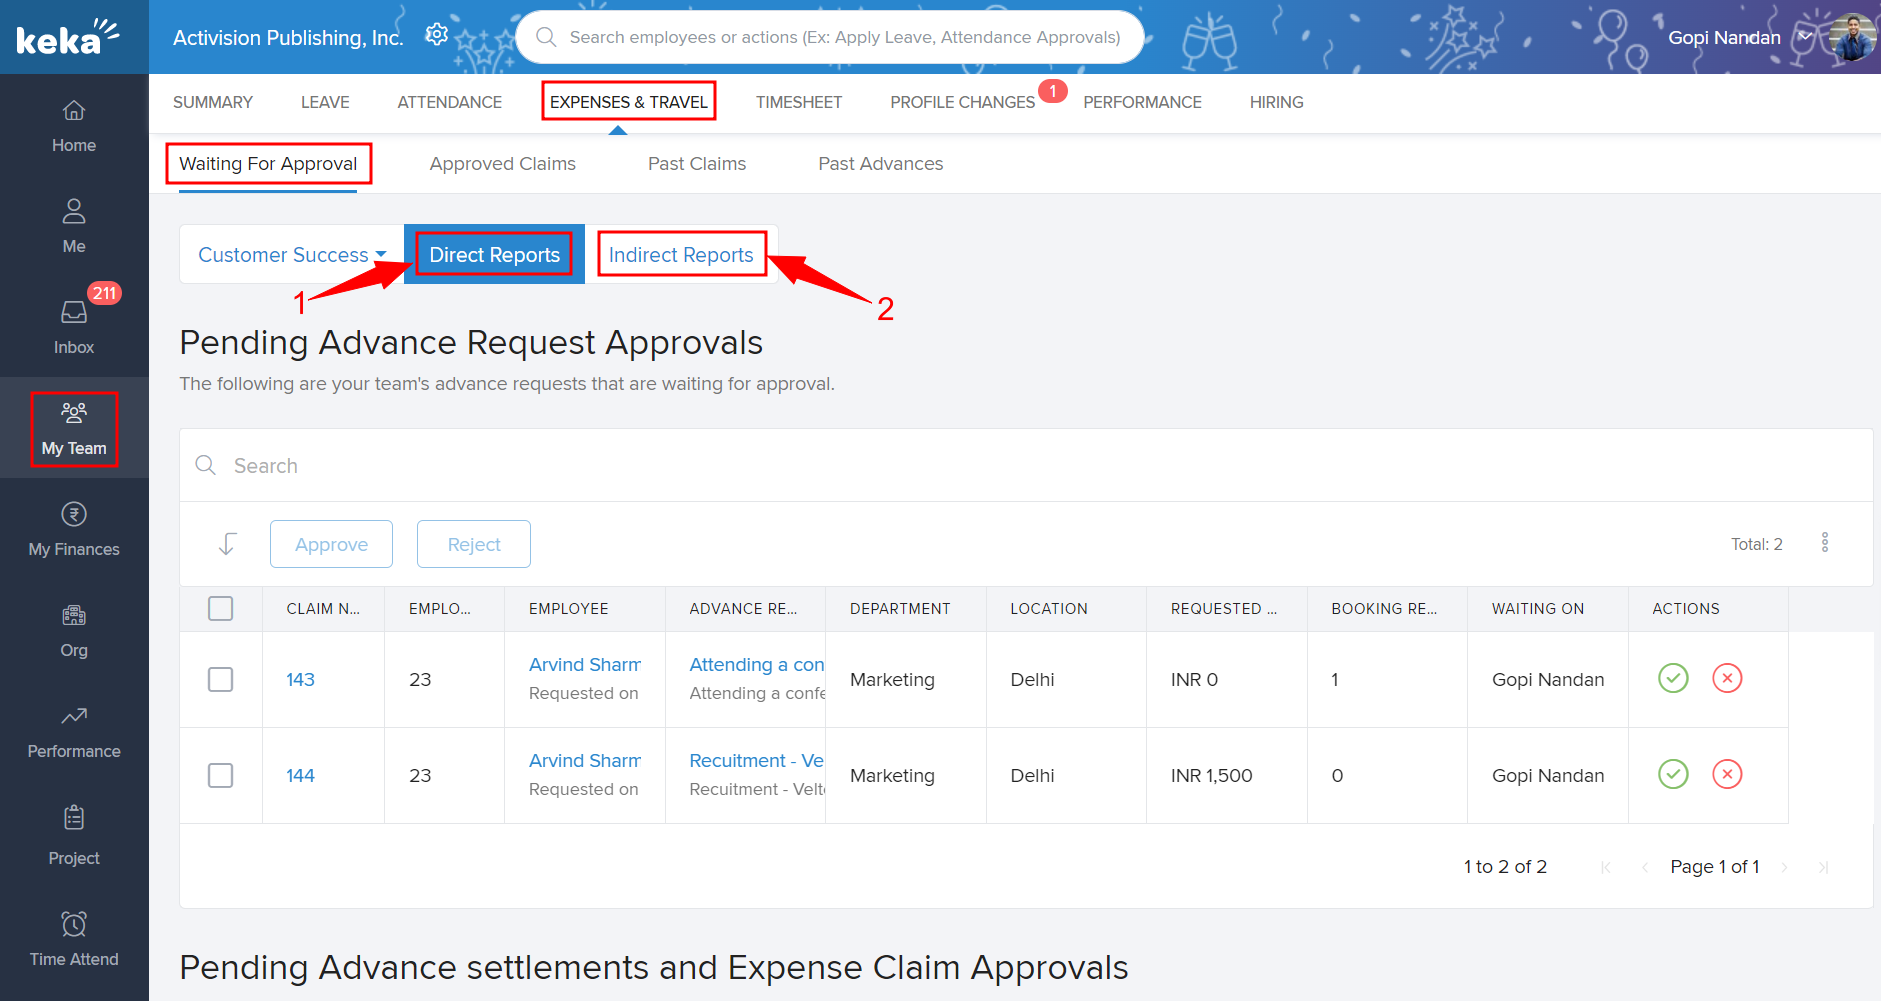Switch to the Indirect Reports view
Image resolution: width=1881 pixels, height=1001 pixels.
681,255
